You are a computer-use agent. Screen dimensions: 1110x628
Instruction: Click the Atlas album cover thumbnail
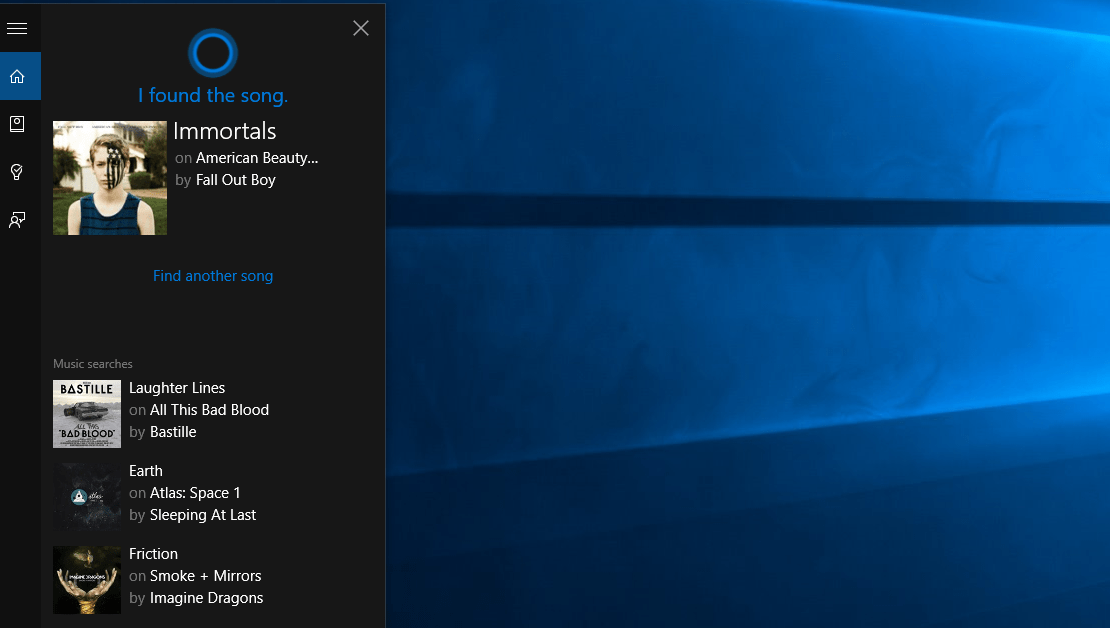87,496
